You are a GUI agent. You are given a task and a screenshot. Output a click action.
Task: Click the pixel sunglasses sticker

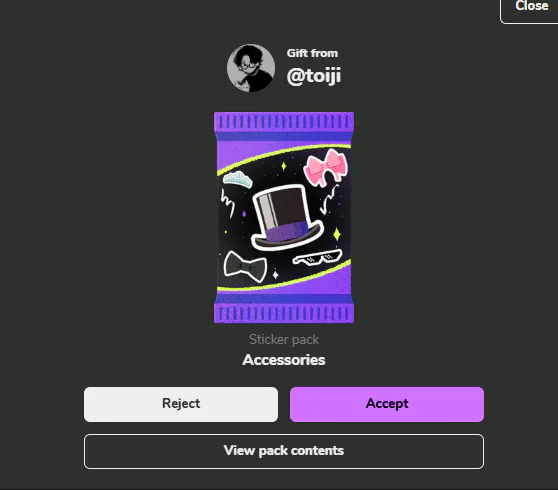[317, 257]
